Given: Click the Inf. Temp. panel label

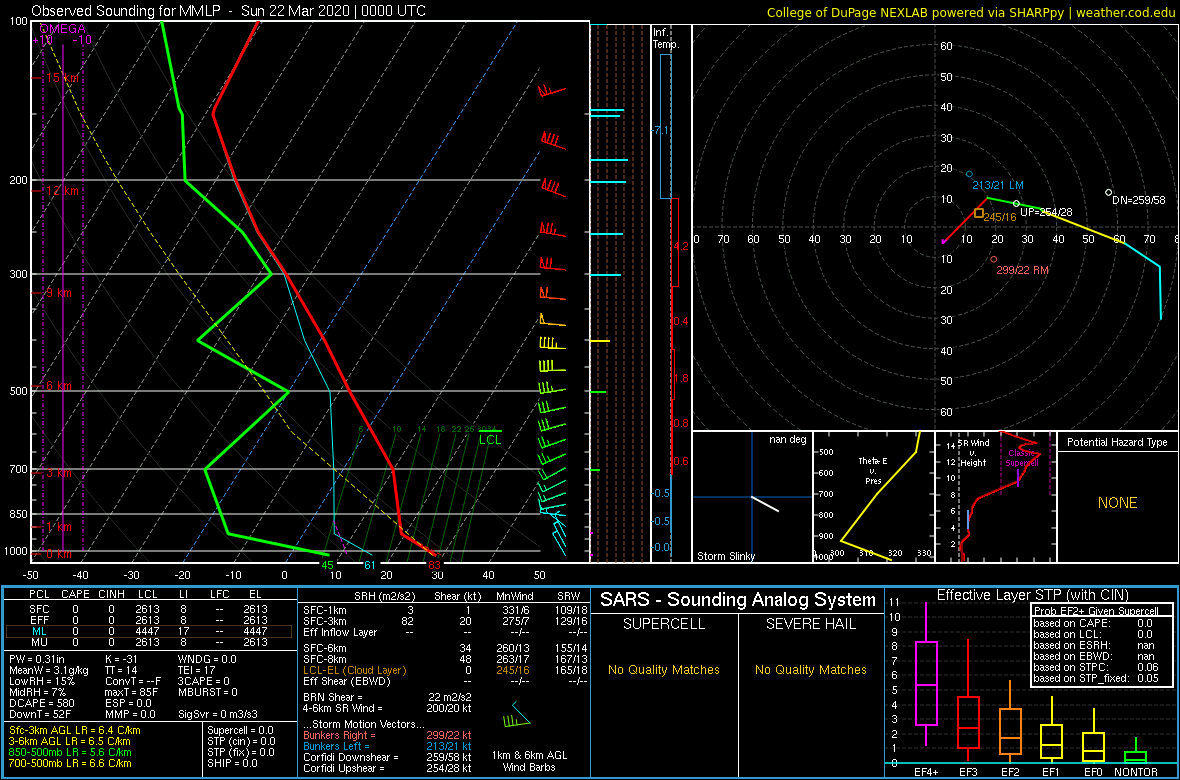Looking at the screenshot, I should (x=667, y=39).
